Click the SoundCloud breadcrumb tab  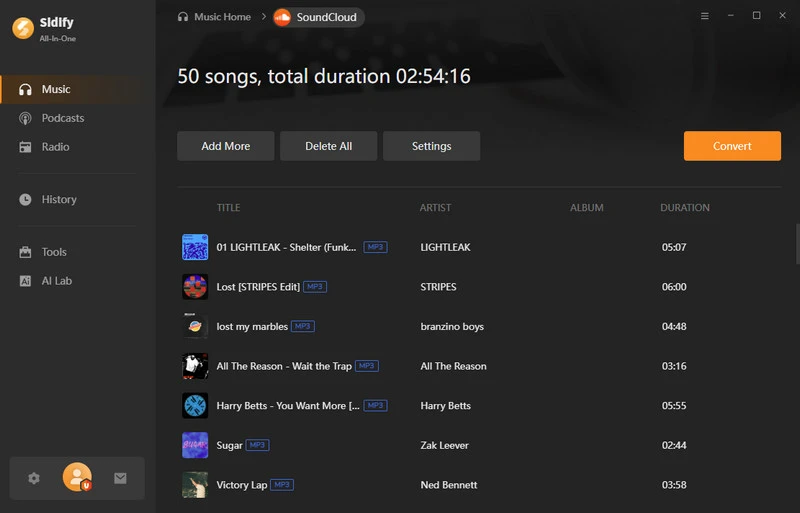click(318, 17)
